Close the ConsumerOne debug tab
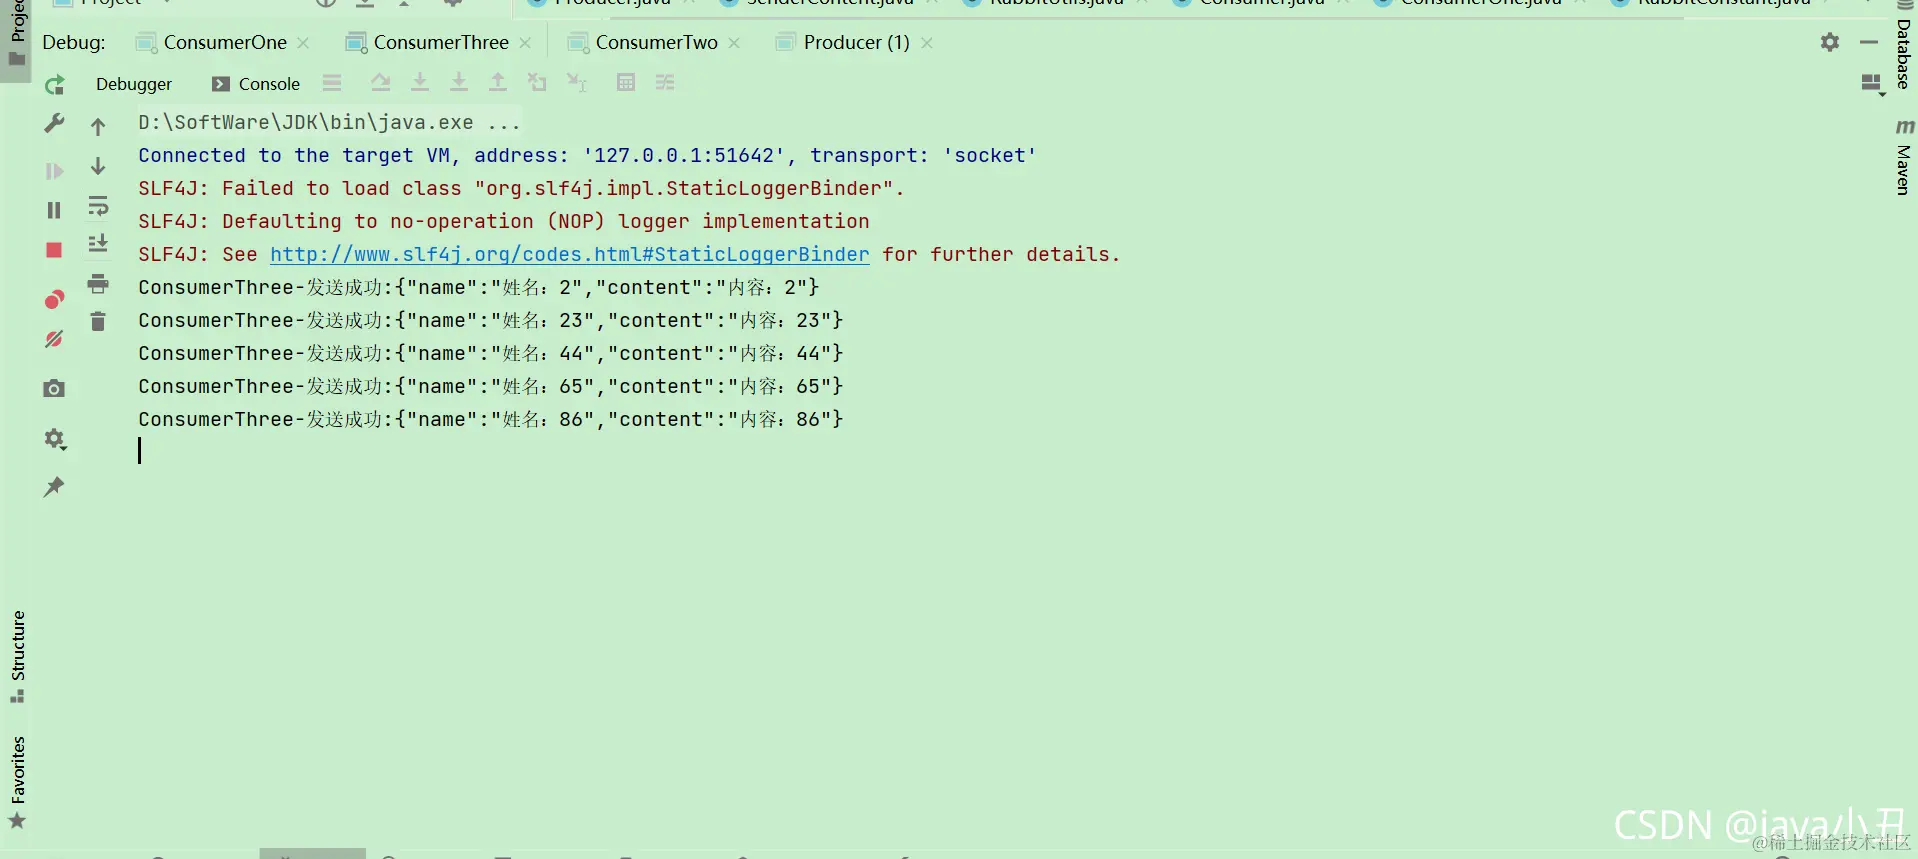This screenshot has width=1918, height=859. click(x=303, y=43)
